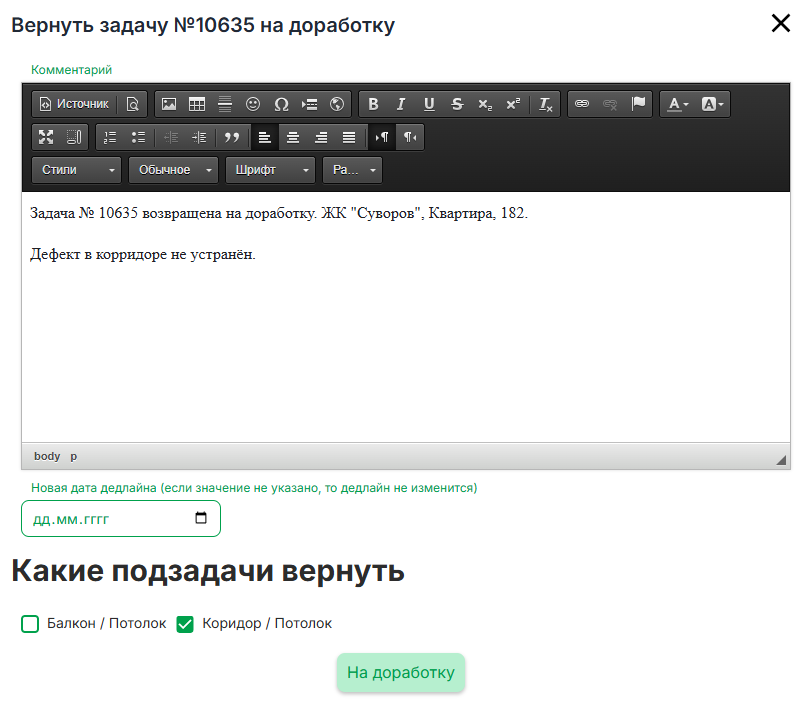Viewport: 808px width, 721px height.
Task: Toggle underline formatting
Action: 429,104
